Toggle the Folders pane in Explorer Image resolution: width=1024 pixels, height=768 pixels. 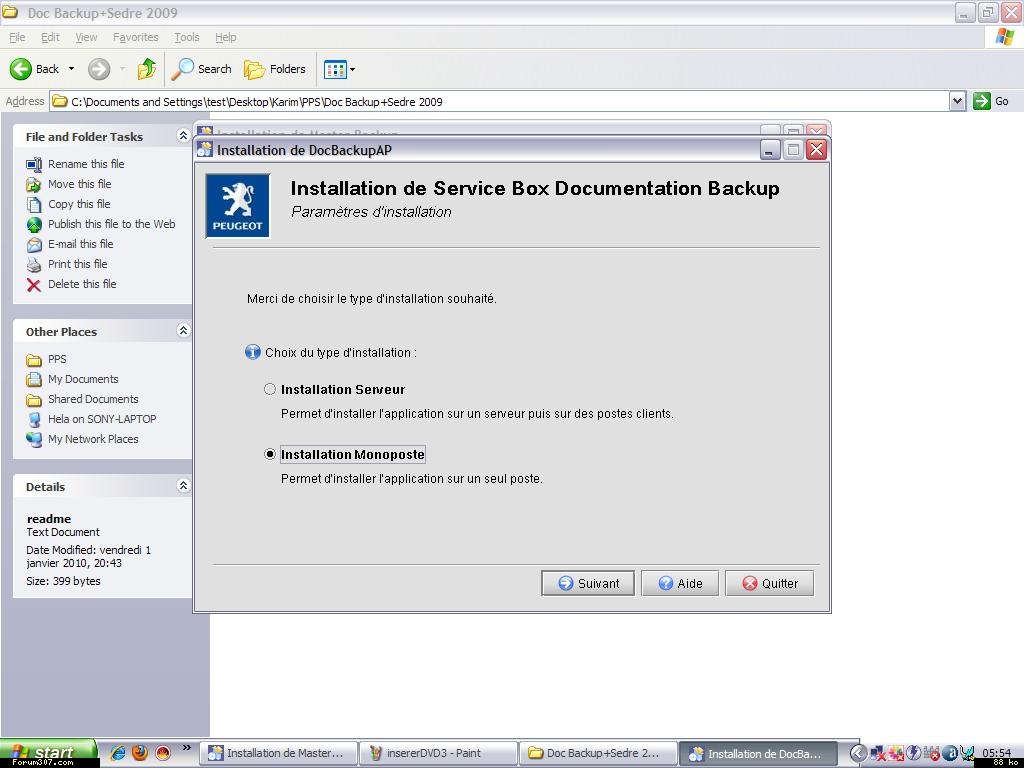274,69
